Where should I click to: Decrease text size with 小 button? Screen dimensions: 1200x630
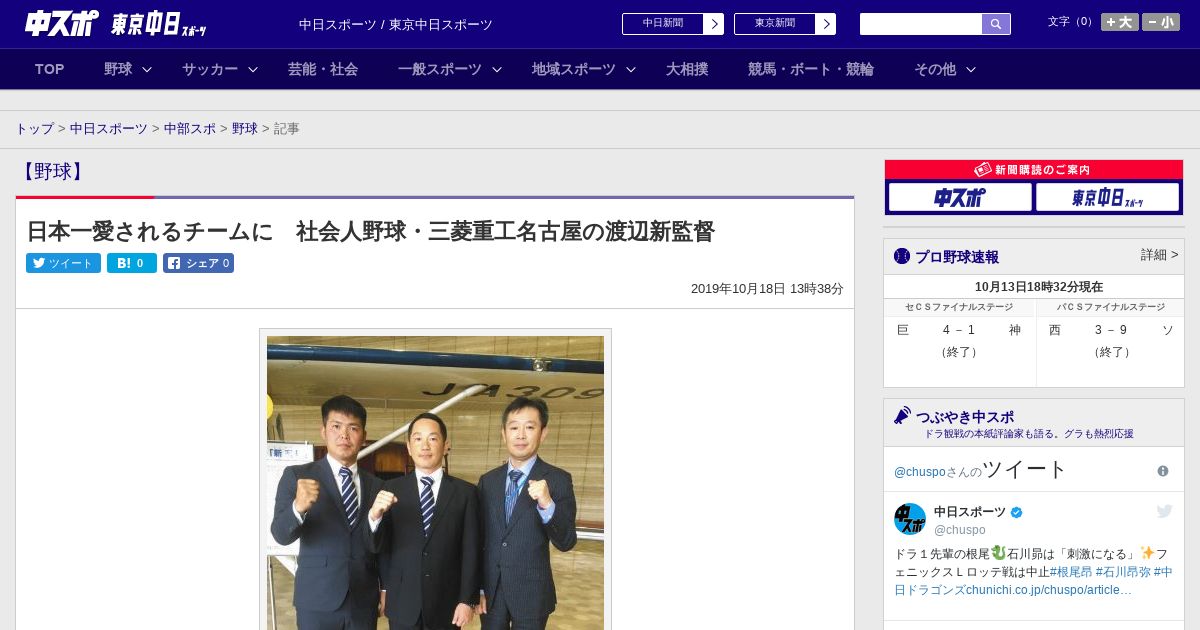coord(1161,22)
